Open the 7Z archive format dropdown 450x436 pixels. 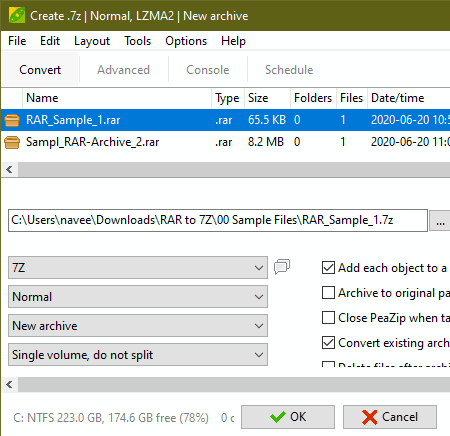(x=138, y=267)
